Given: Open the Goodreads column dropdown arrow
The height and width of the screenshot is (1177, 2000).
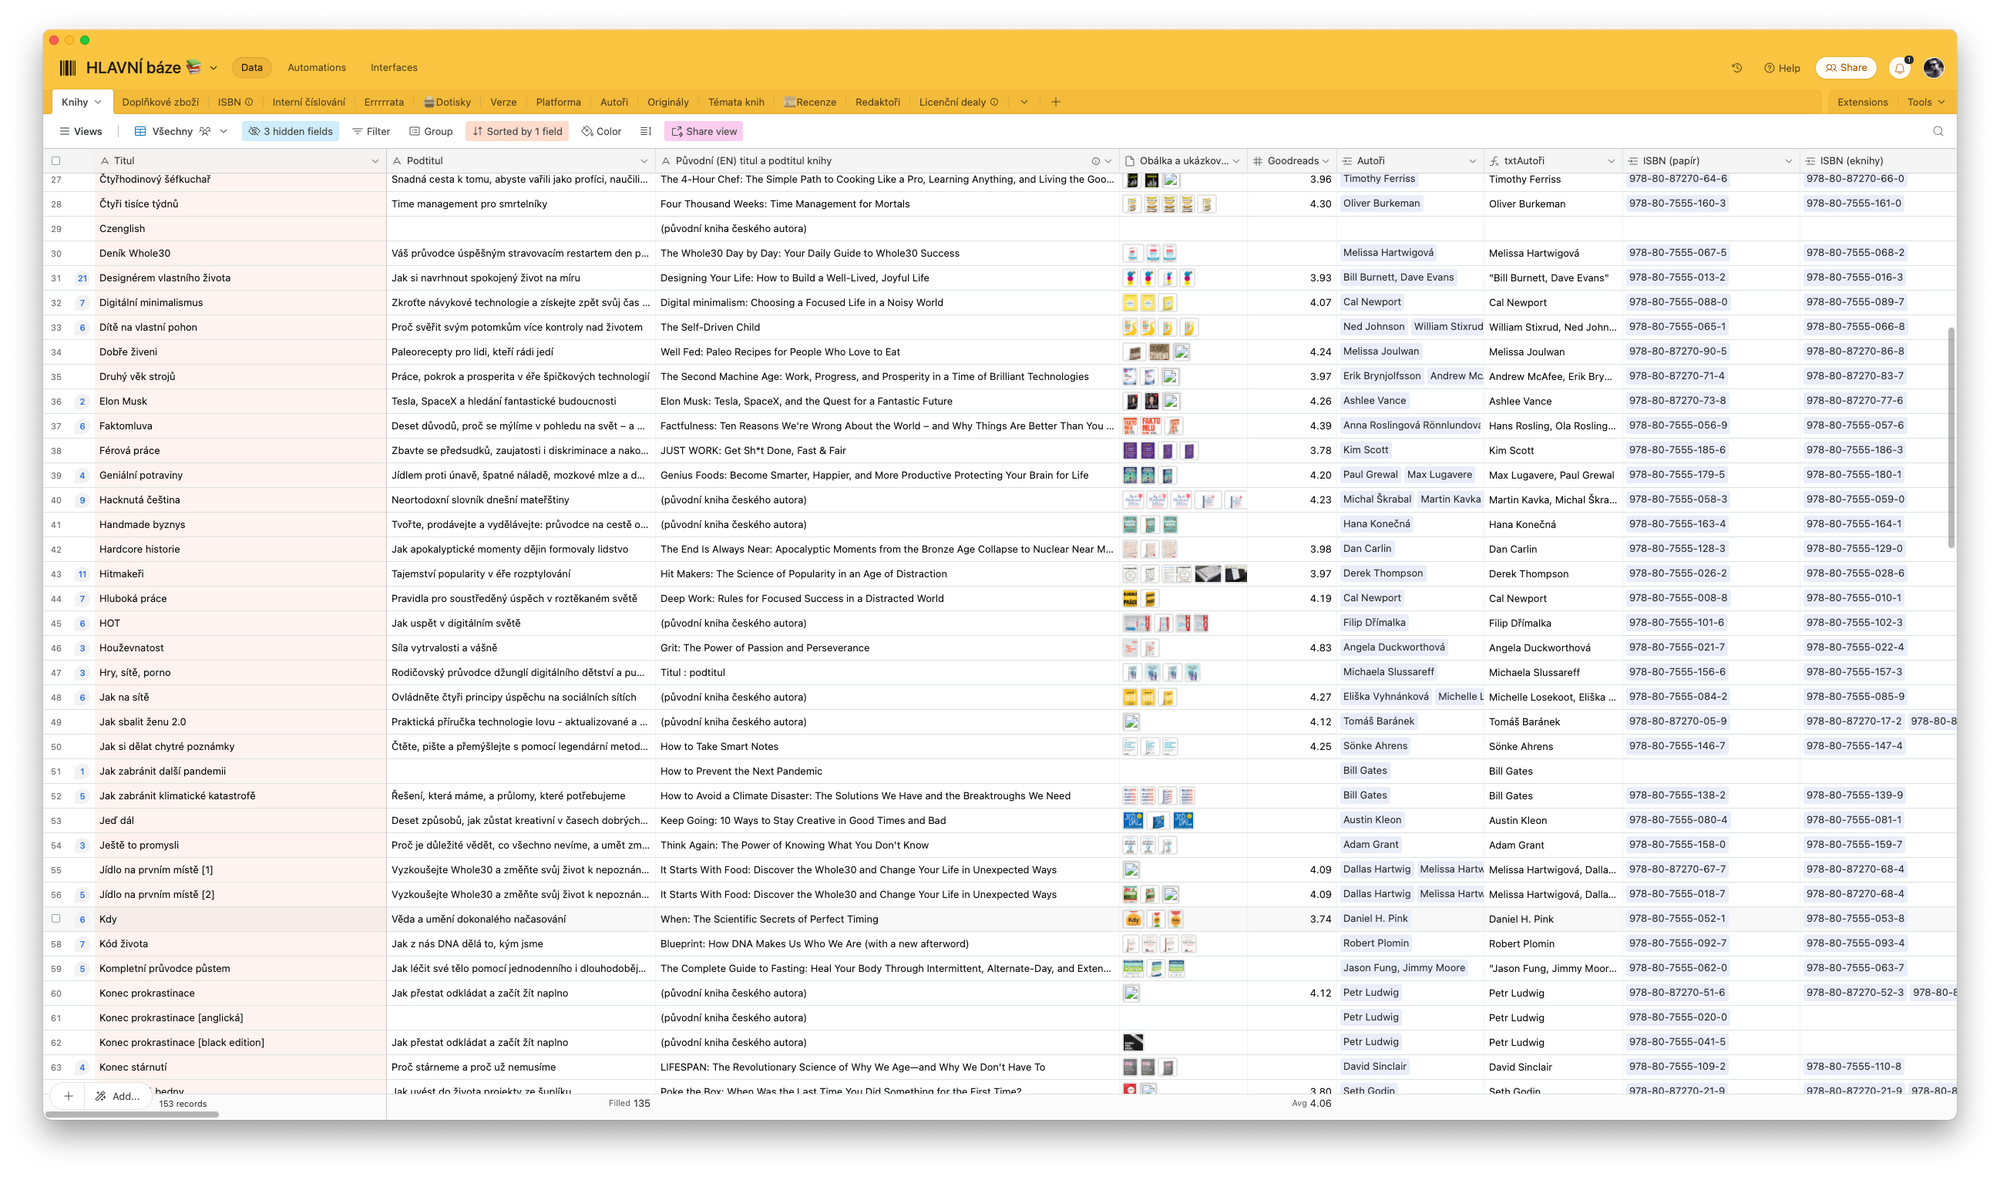Looking at the screenshot, I should coord(1326,161).
